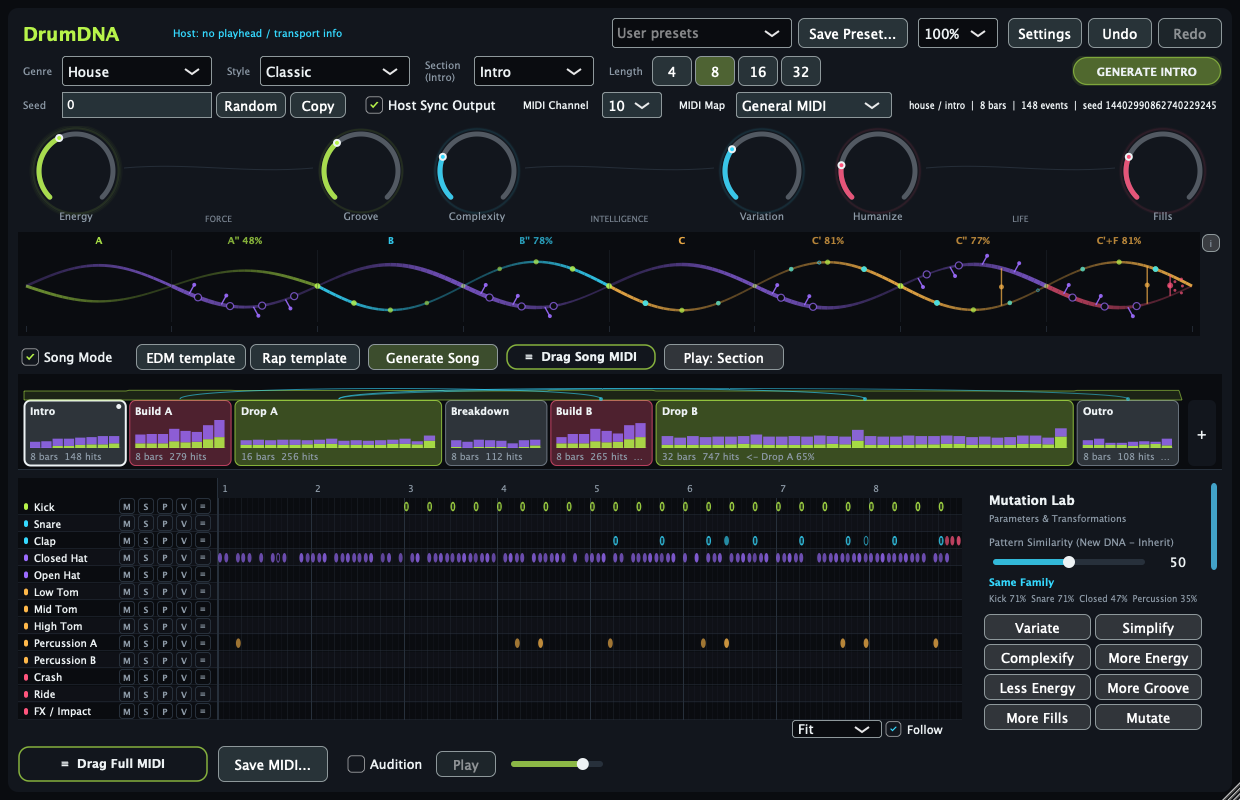
Task: Click the Snare row P button
Action: (x=165, y=524)
